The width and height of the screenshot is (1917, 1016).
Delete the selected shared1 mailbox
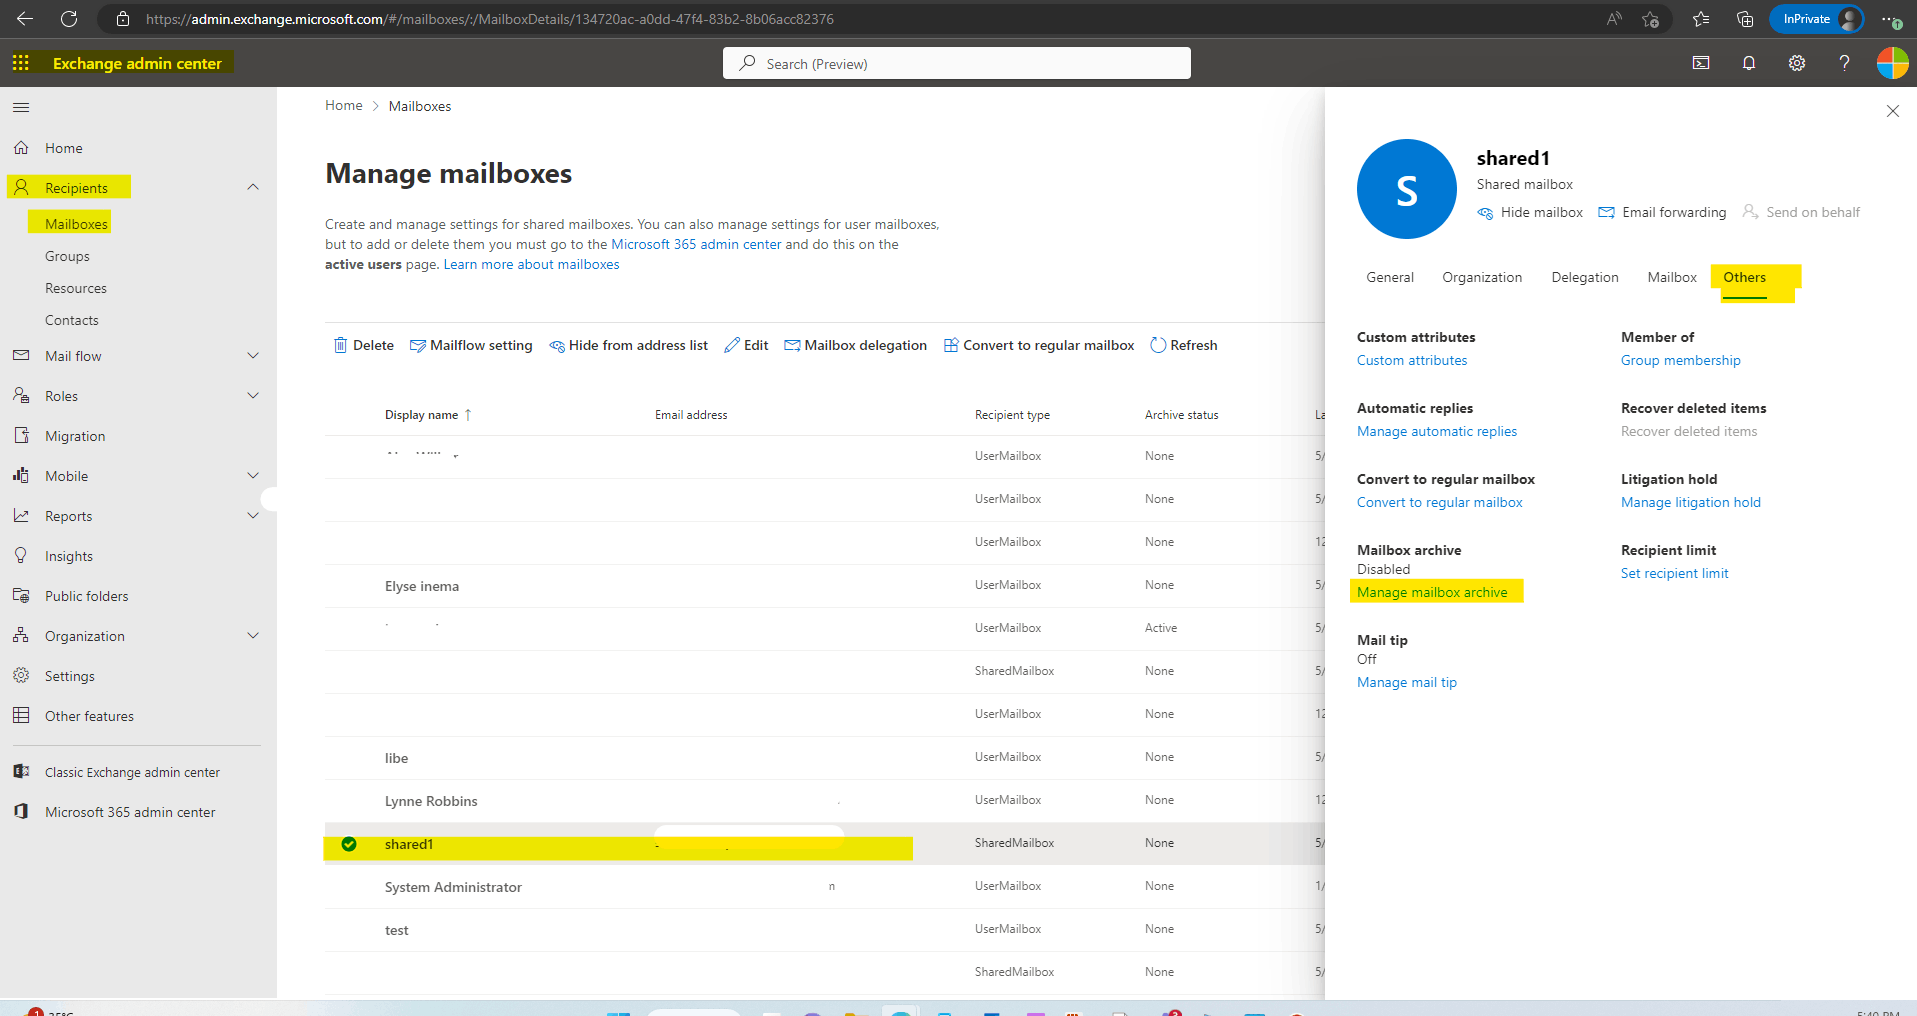coord(363,345)
